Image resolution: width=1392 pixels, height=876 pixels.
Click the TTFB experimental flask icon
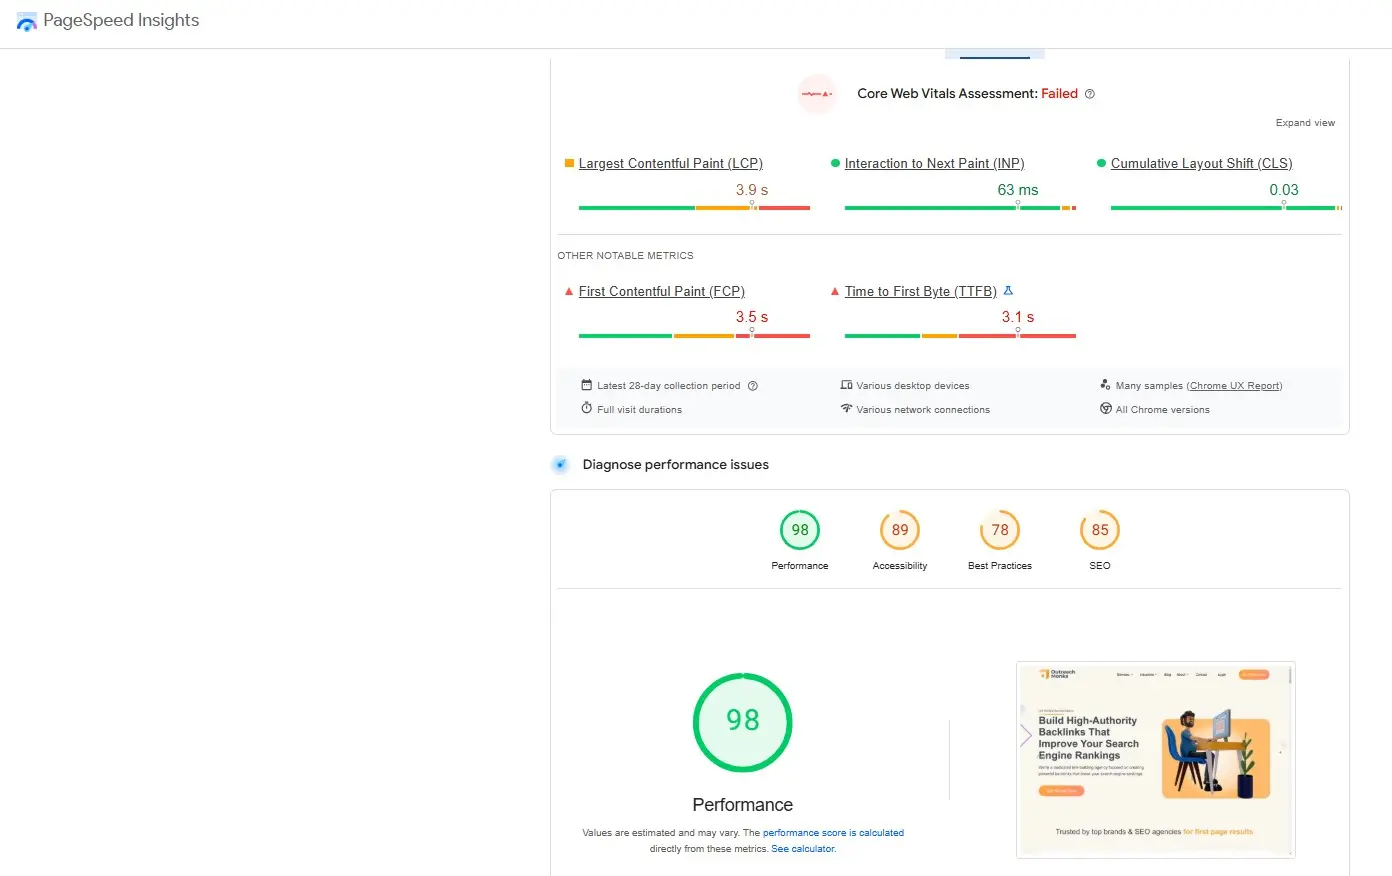pos(1008,291)
